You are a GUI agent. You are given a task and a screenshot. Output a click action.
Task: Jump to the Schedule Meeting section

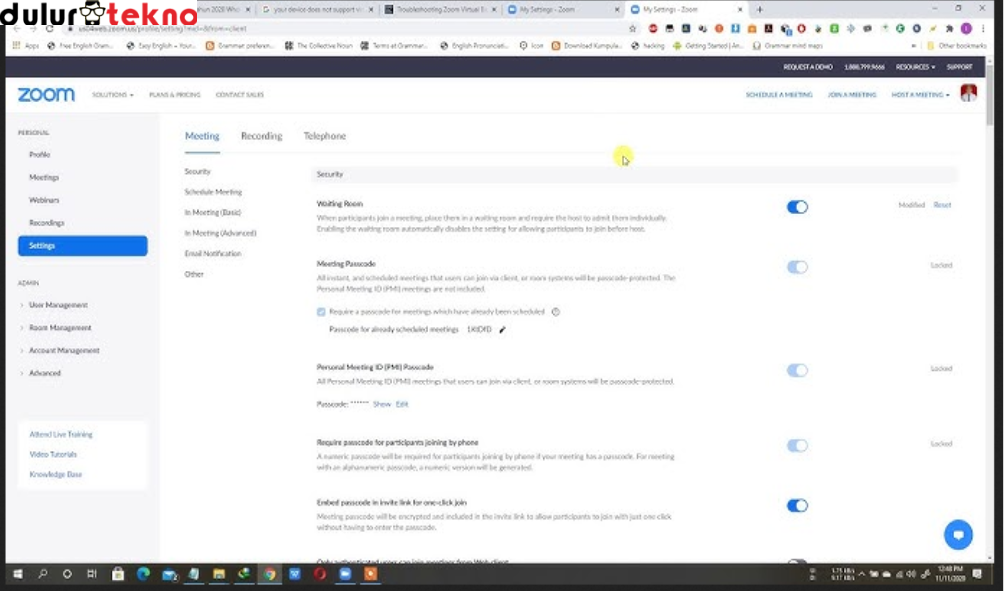point(213,192)
